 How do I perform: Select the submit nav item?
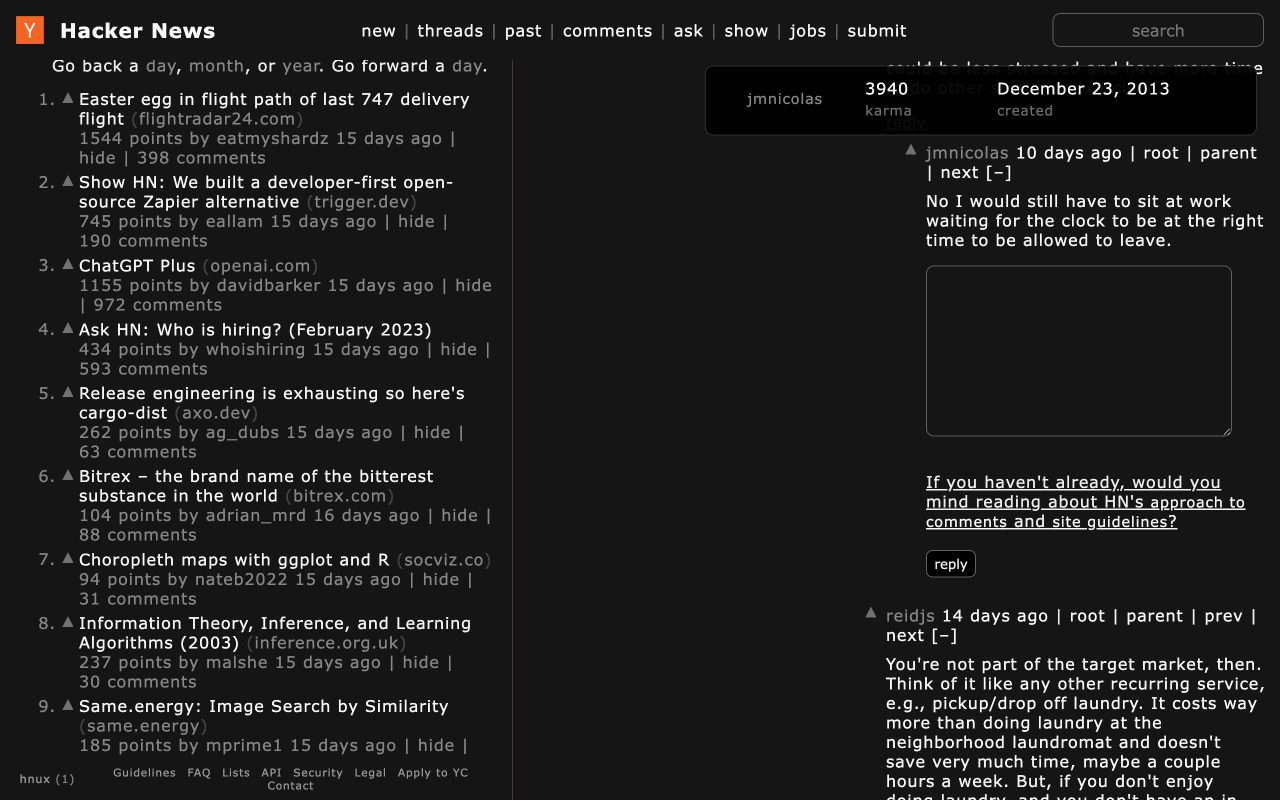pyautogui.click(x=877, y=31)
